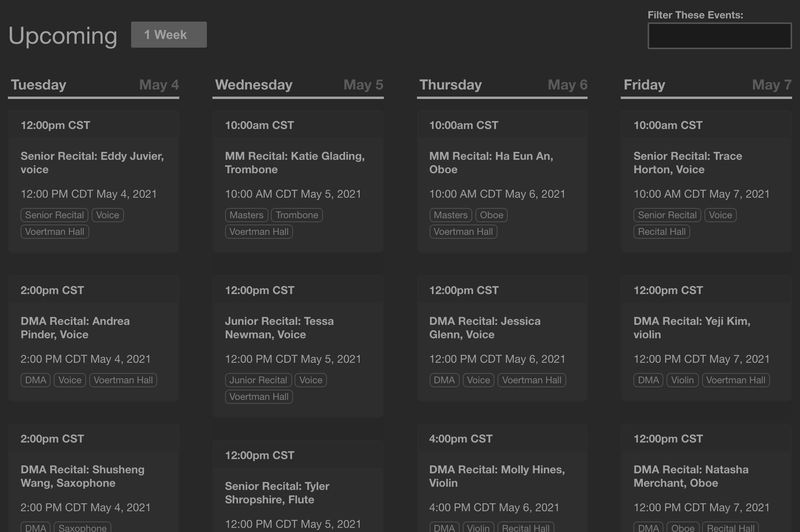
Task: Open DMA Recital: Jessica Glenn, Voice event
Action: click(485, 328)
